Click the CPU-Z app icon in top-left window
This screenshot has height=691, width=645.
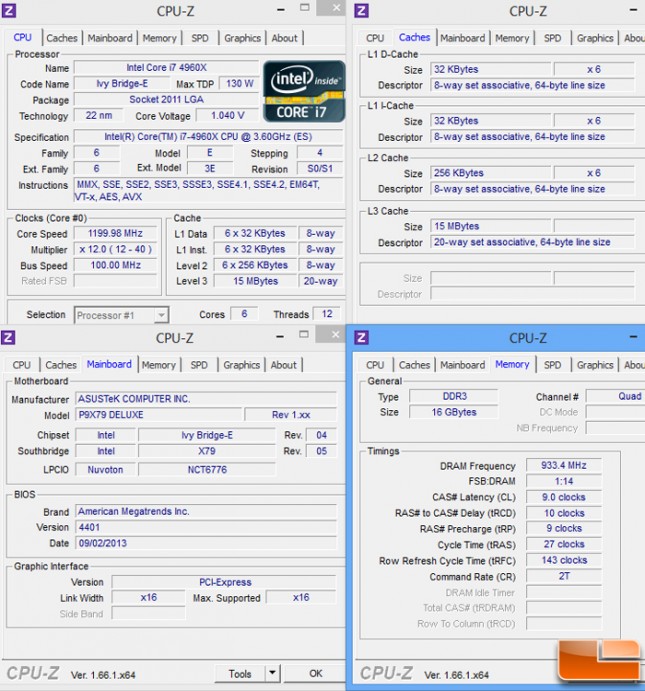coord(9,10)
